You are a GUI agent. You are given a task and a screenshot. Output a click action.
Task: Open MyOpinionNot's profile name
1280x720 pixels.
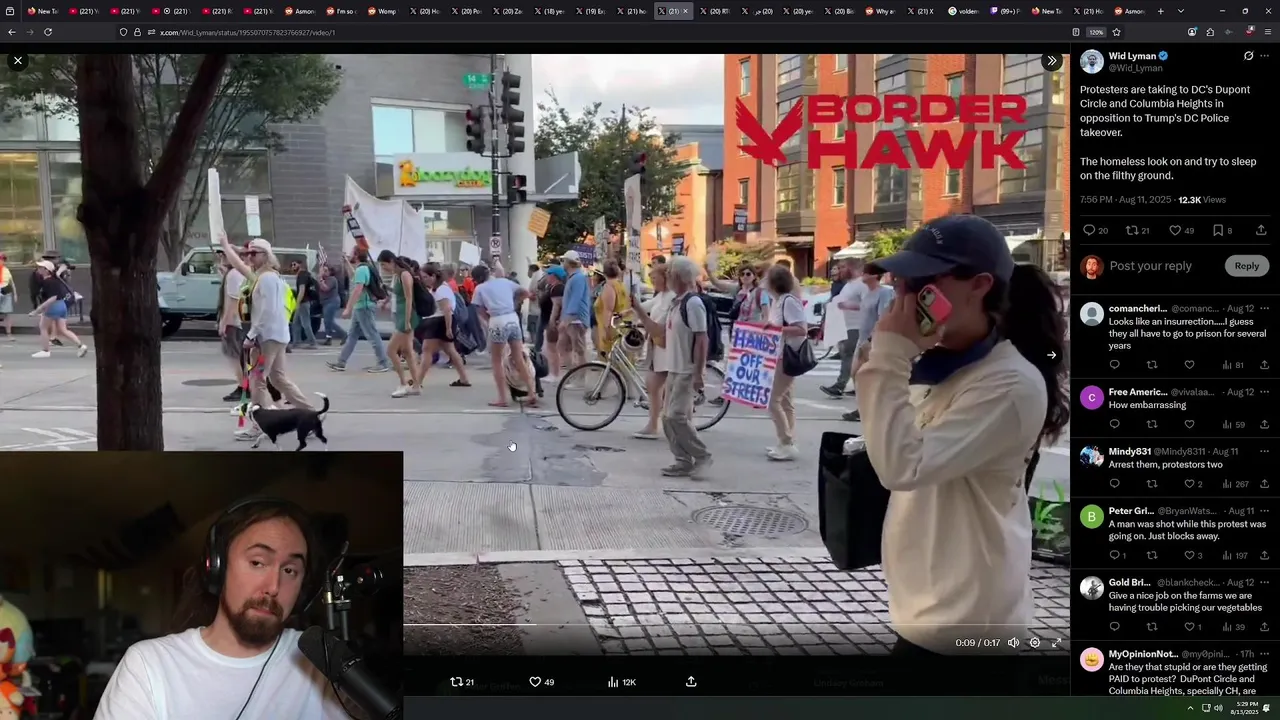1143,654
